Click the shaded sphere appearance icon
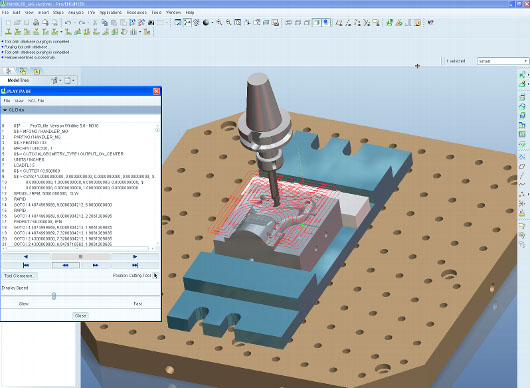The image size is (530, 388). click(x=206, y=23)
